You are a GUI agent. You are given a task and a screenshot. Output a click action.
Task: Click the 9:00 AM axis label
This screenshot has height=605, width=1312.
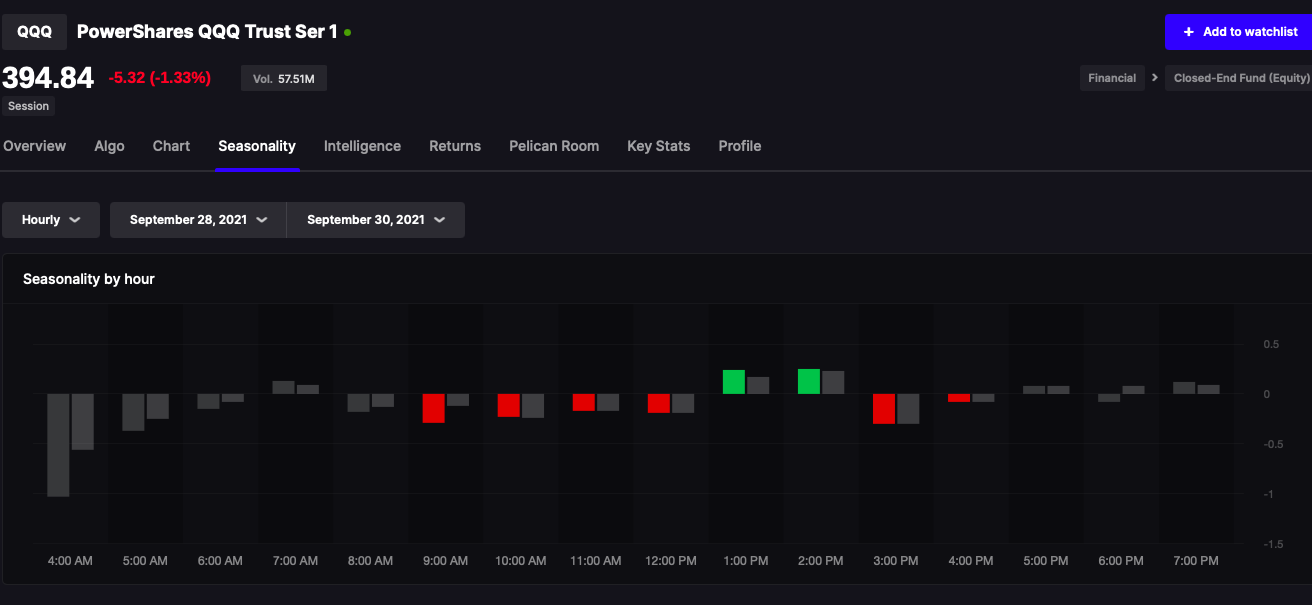(x=445, y=561)
